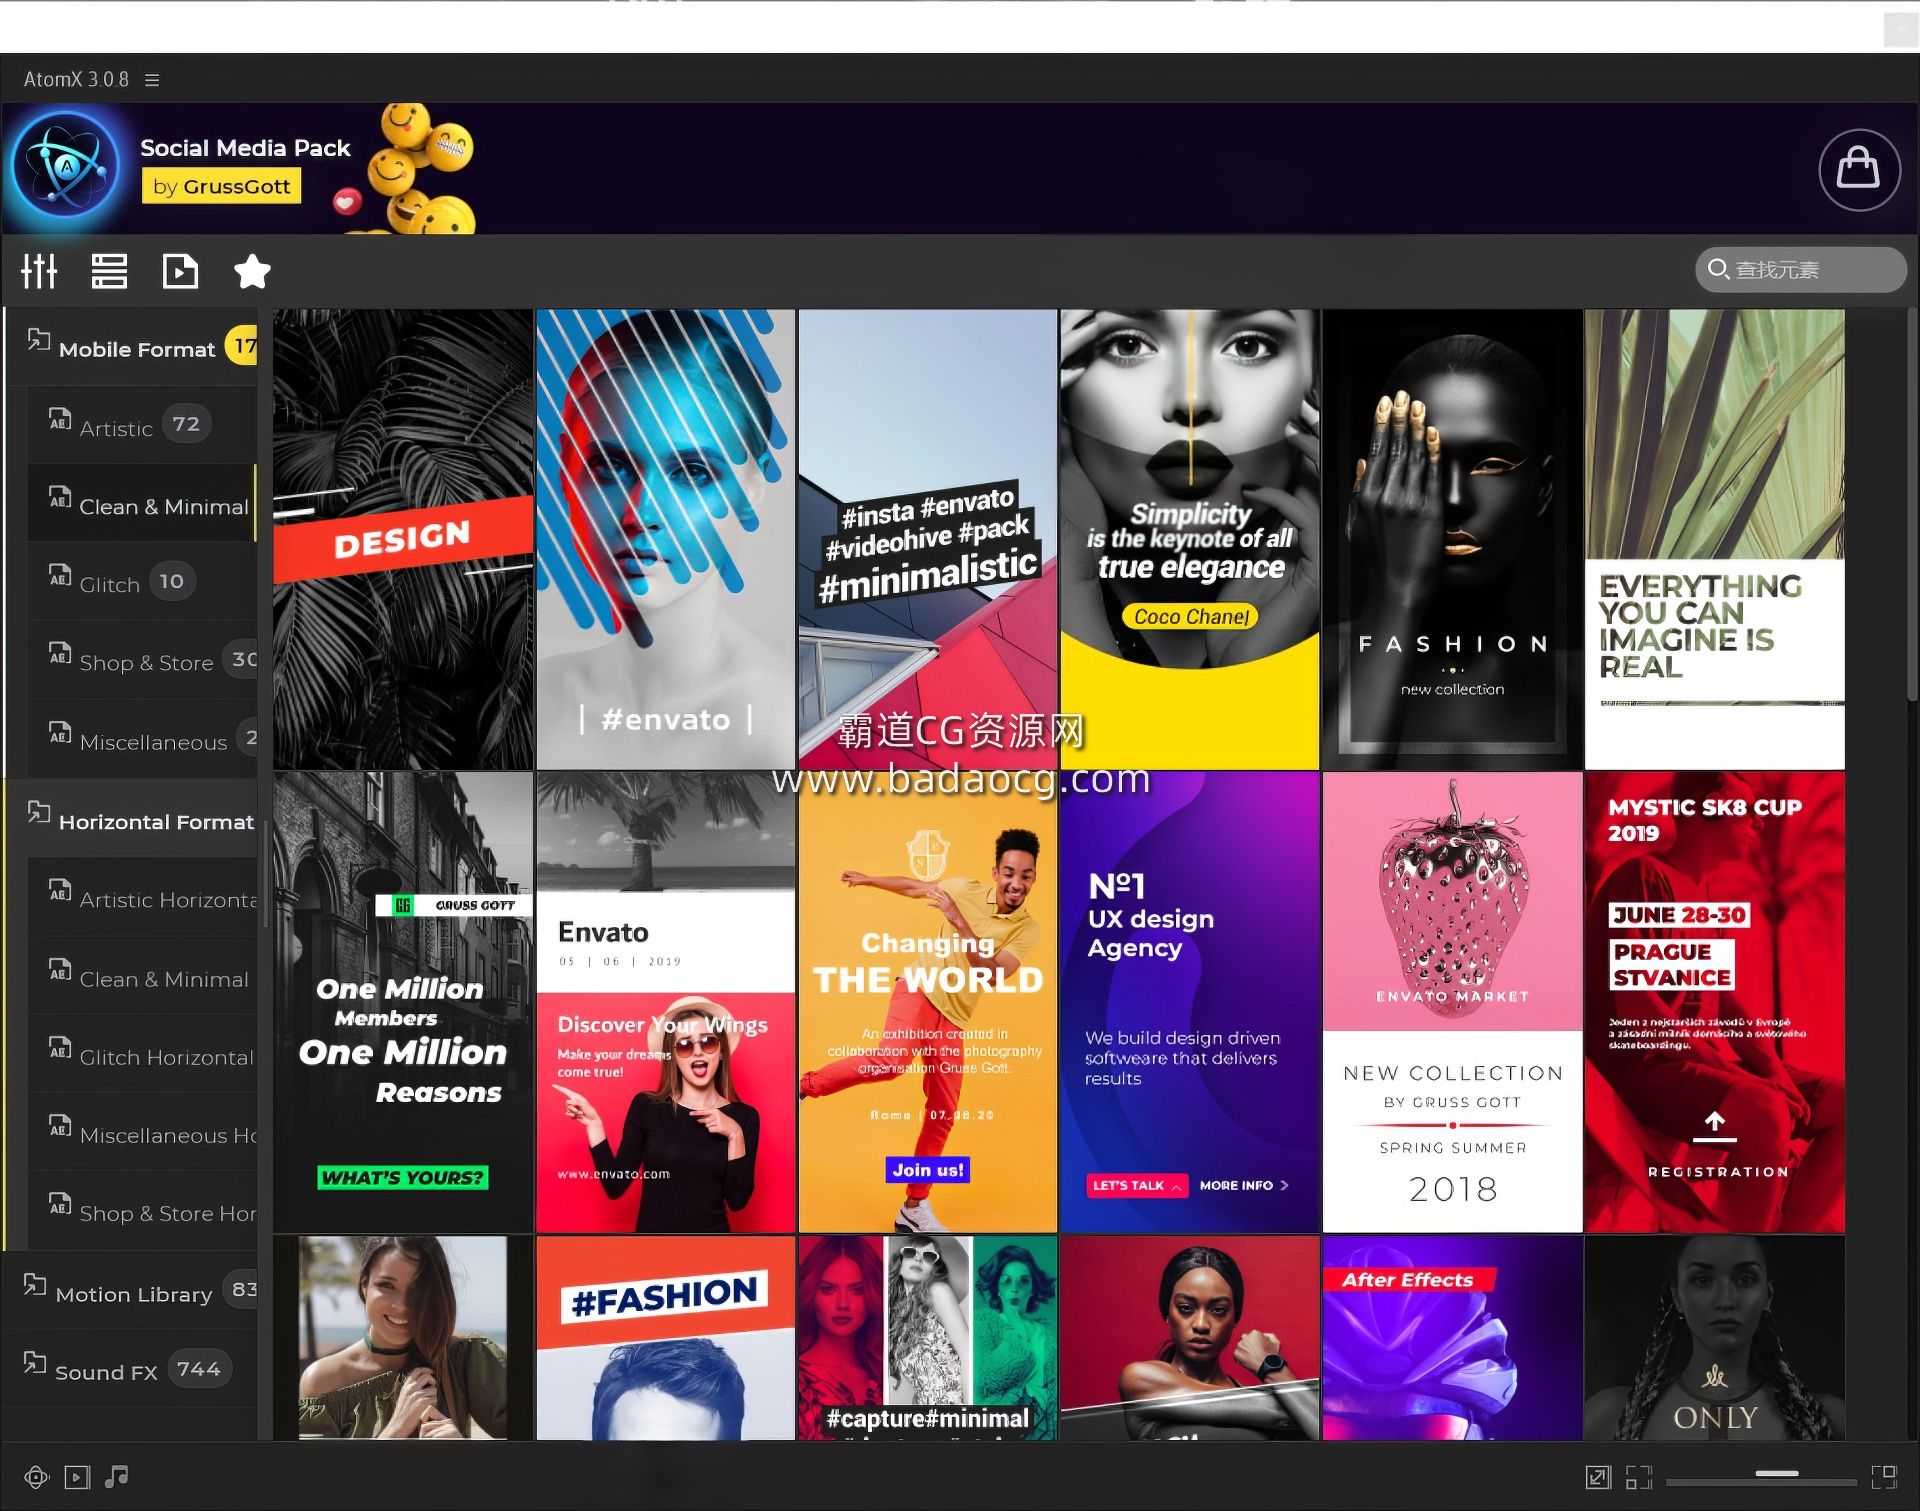Toggle the preview play icon in bottom bar

[77, 1477]
